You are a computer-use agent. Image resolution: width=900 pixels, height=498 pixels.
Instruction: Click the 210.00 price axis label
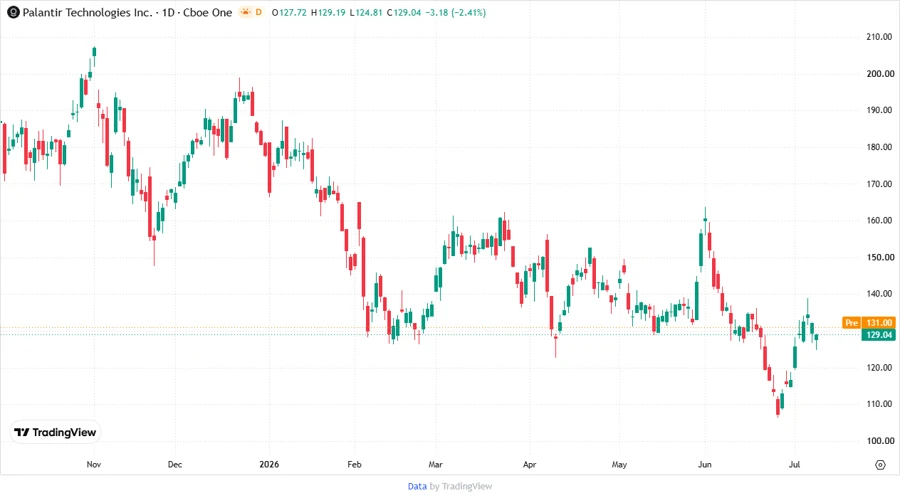tap(880, 37)
